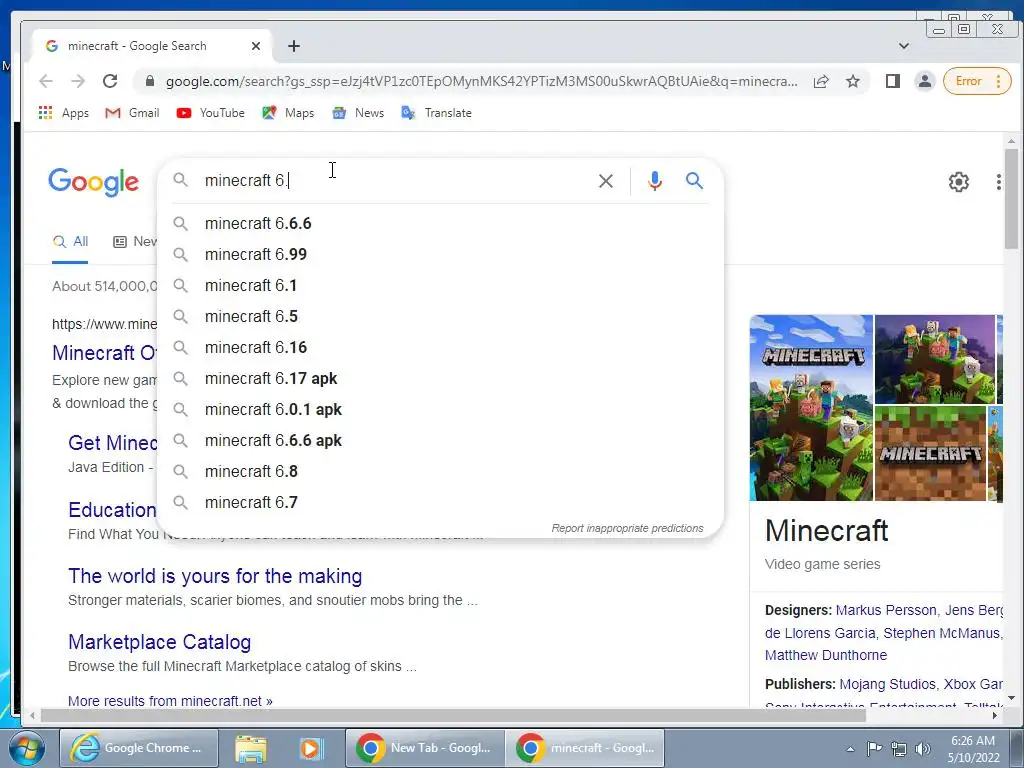The width and height of the screenshot is (1024, 768).
Task: Go forward in browser history
Action: (78, 81)
